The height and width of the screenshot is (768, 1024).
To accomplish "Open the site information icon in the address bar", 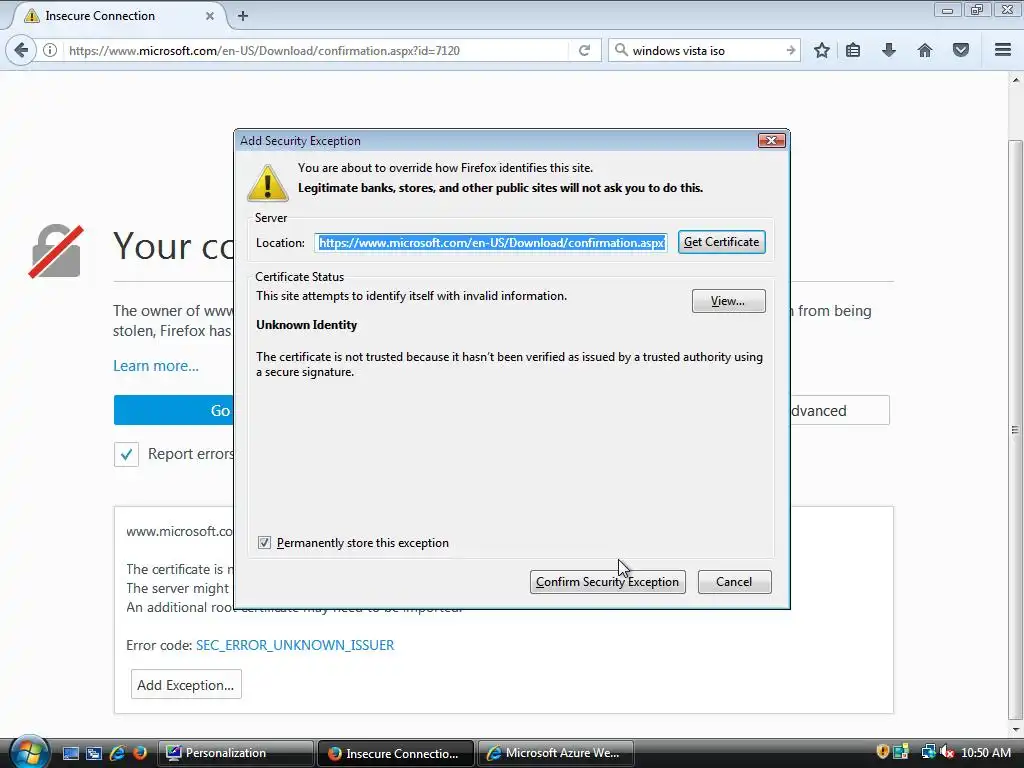I will click(50, 50).
